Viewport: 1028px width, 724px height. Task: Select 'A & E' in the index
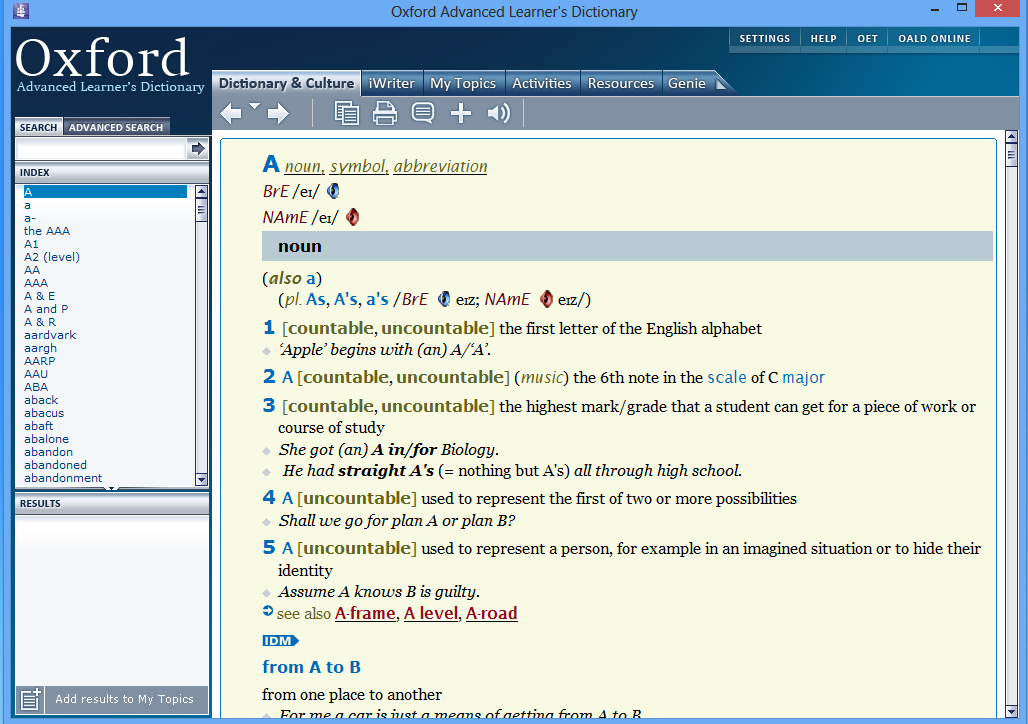point(39,296)
